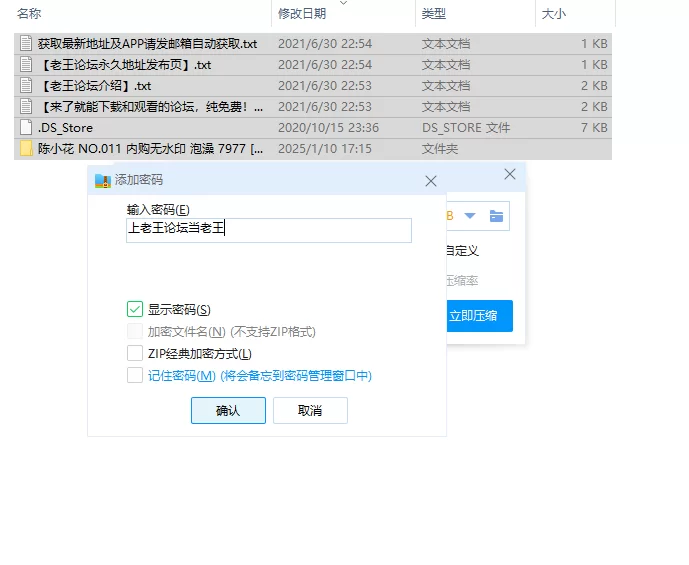Select file 【老王论坛永久地址发布页】.txt

[x=125, y=65]
